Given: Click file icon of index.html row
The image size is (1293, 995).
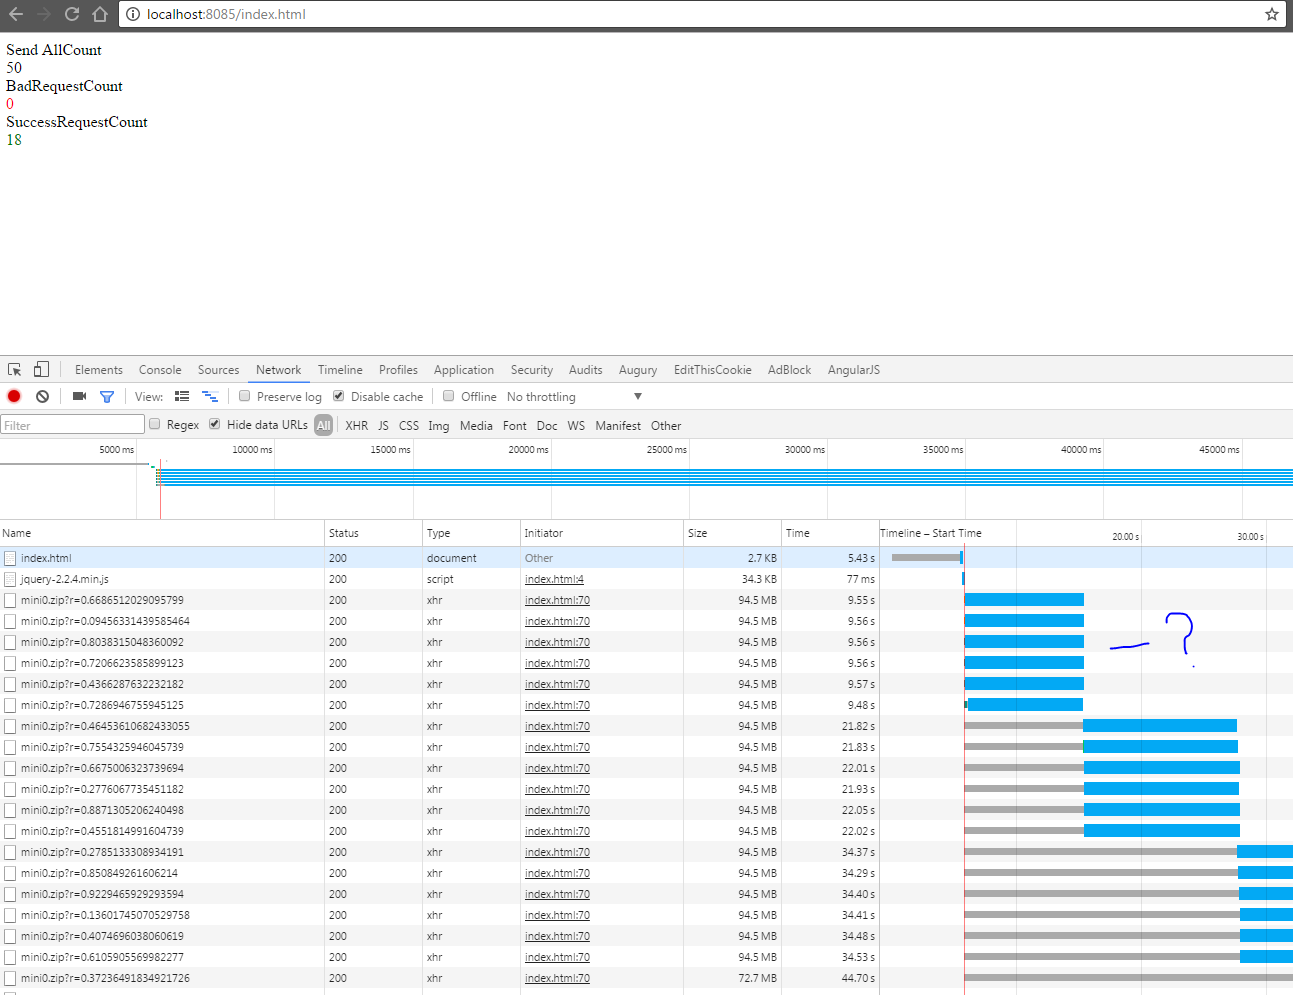Looking at the screenshot, I should (10, 558).
